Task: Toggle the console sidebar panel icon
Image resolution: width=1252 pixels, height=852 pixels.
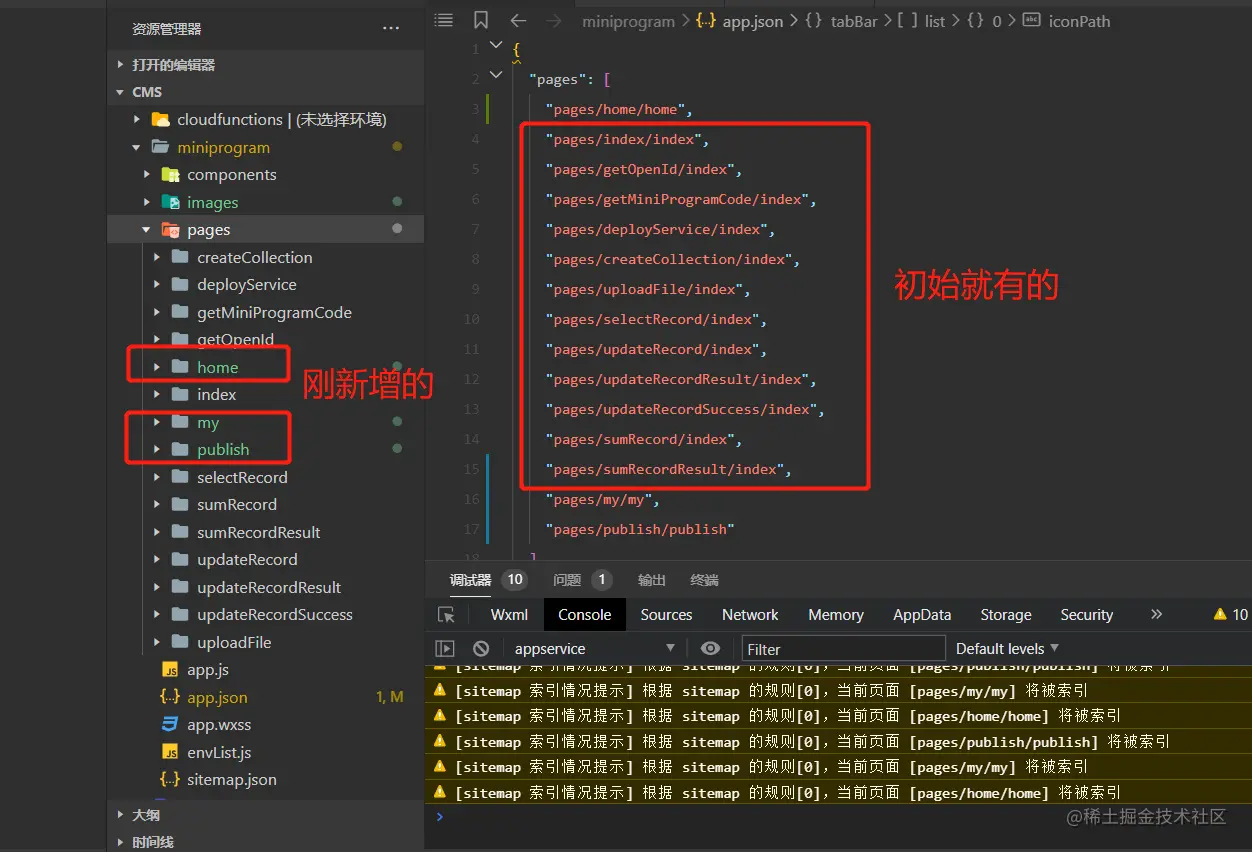Action: [446, 648]
